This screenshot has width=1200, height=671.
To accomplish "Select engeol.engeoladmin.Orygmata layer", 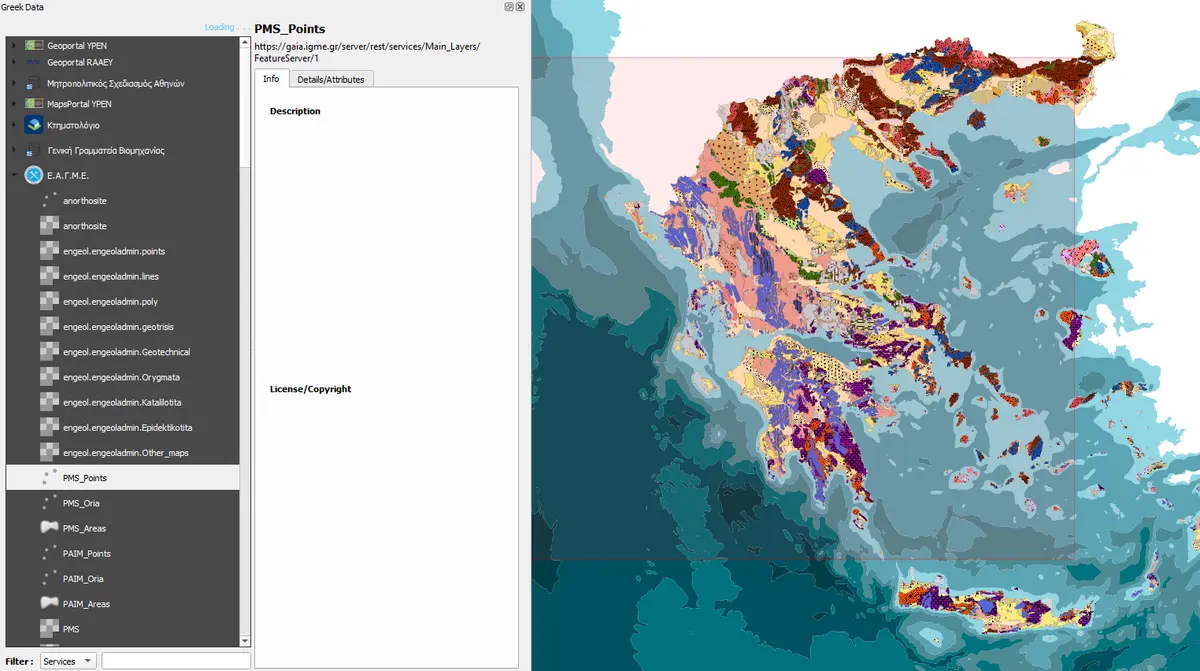I will tap(121, 377).
